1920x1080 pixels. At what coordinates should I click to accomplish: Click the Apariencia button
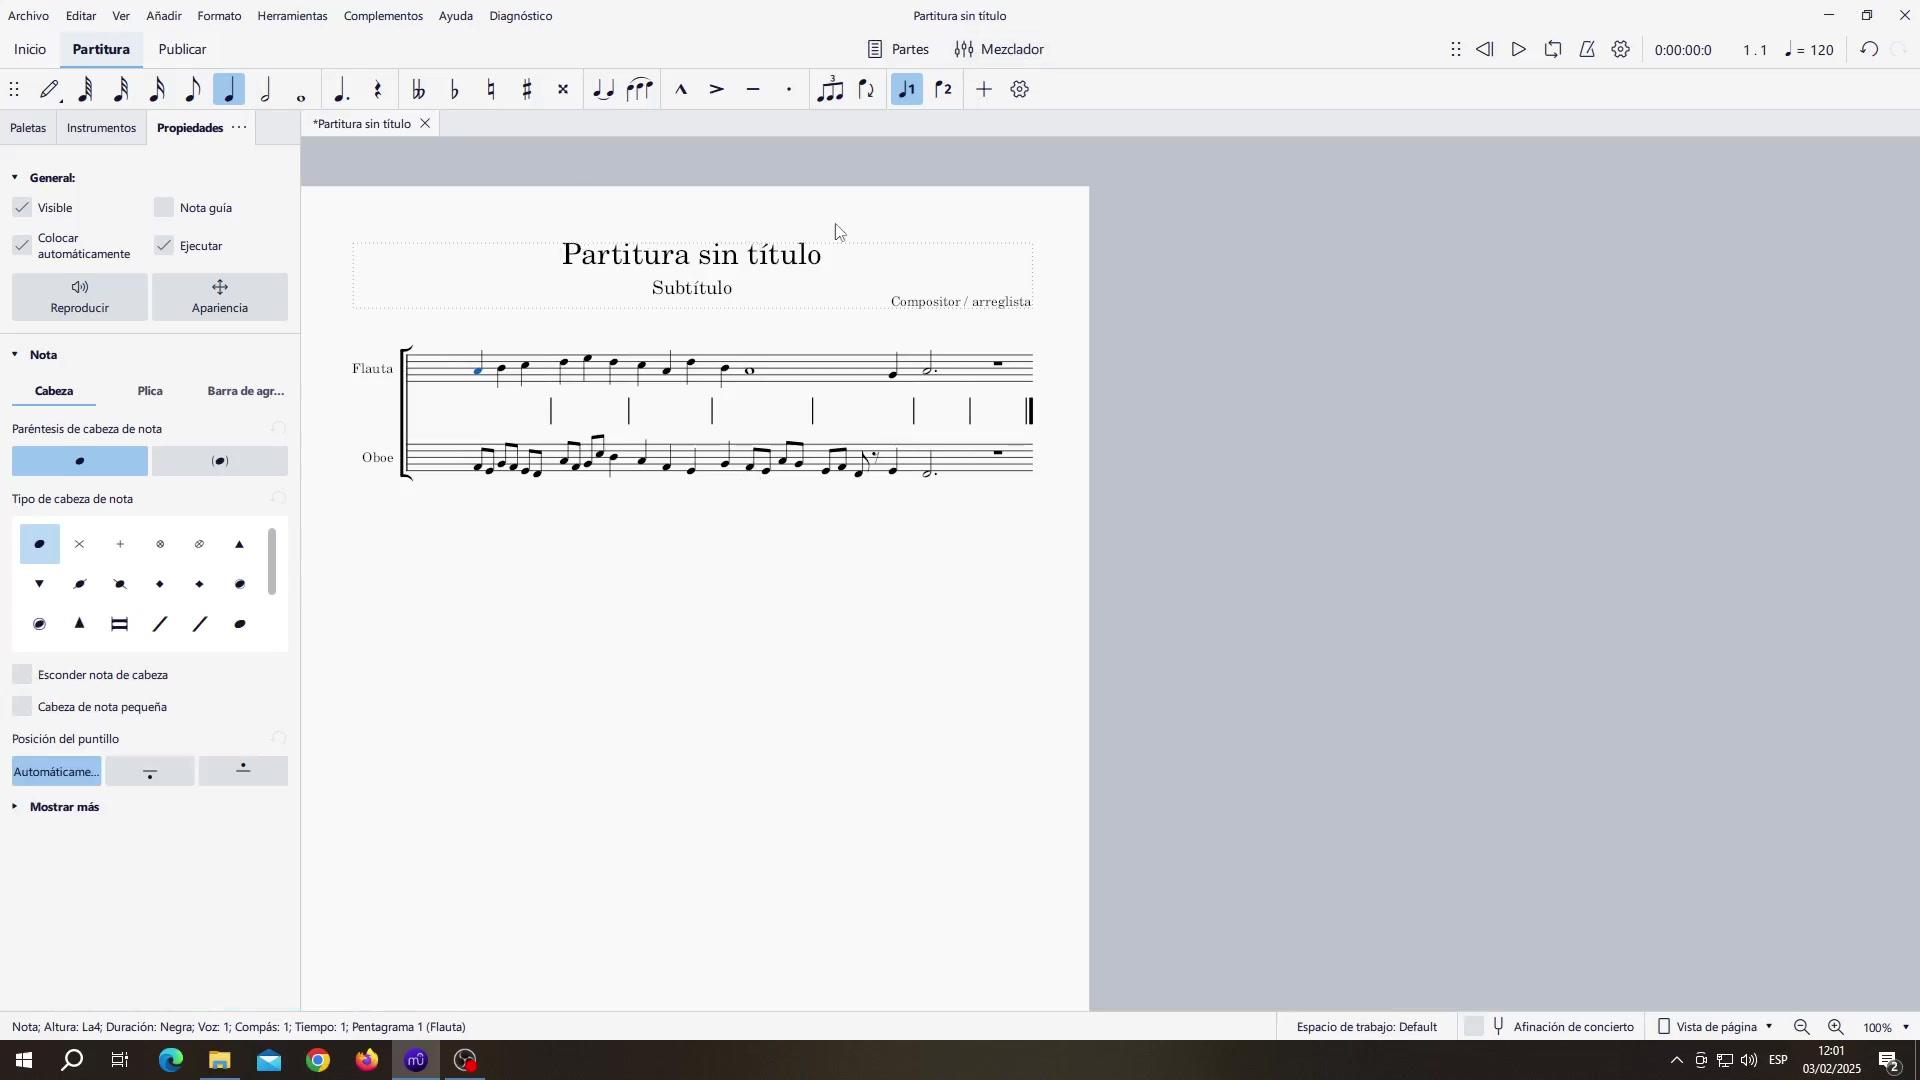pyautogui.click(x=219, y=297)
